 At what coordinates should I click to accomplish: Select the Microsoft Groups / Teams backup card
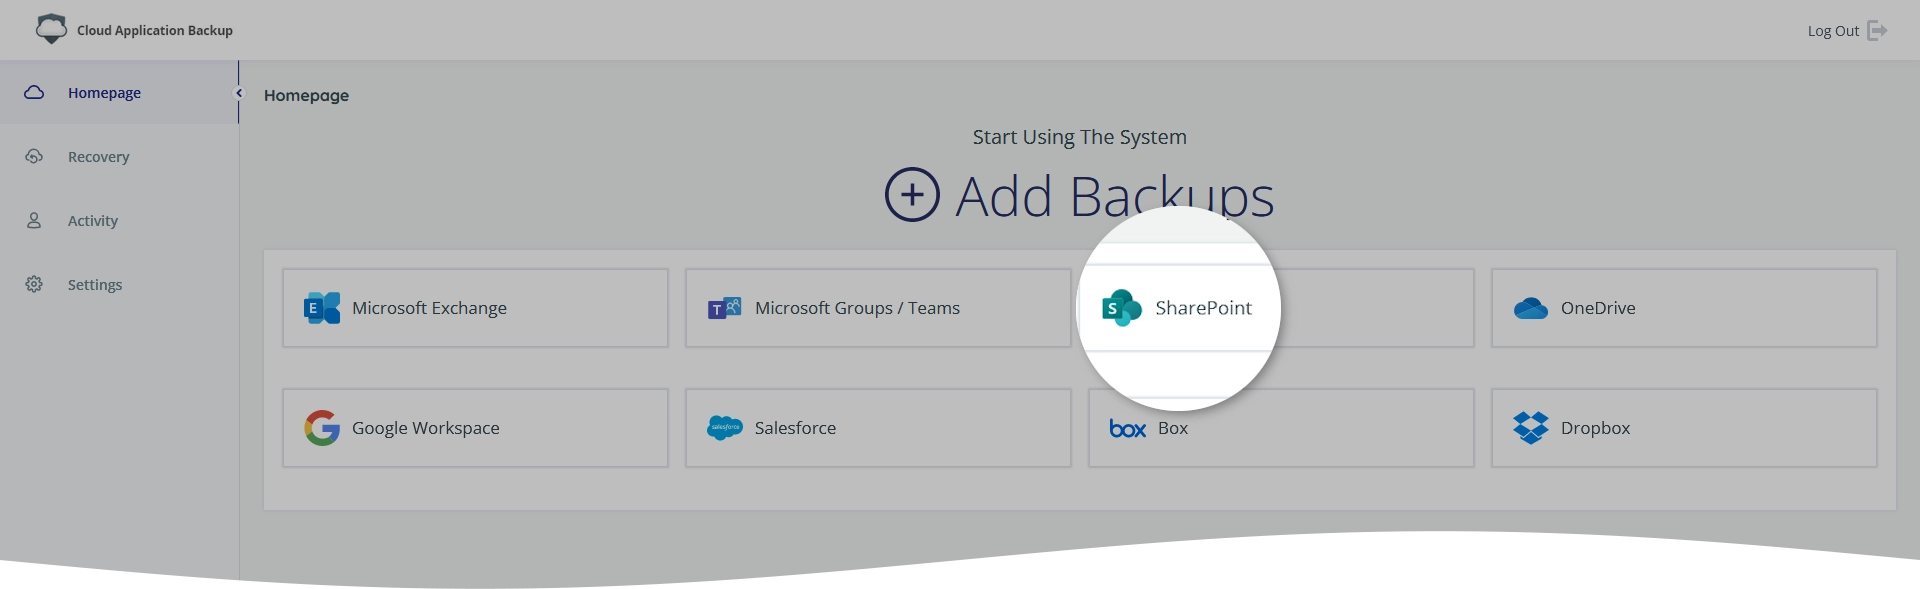click(x=878, y=308)
